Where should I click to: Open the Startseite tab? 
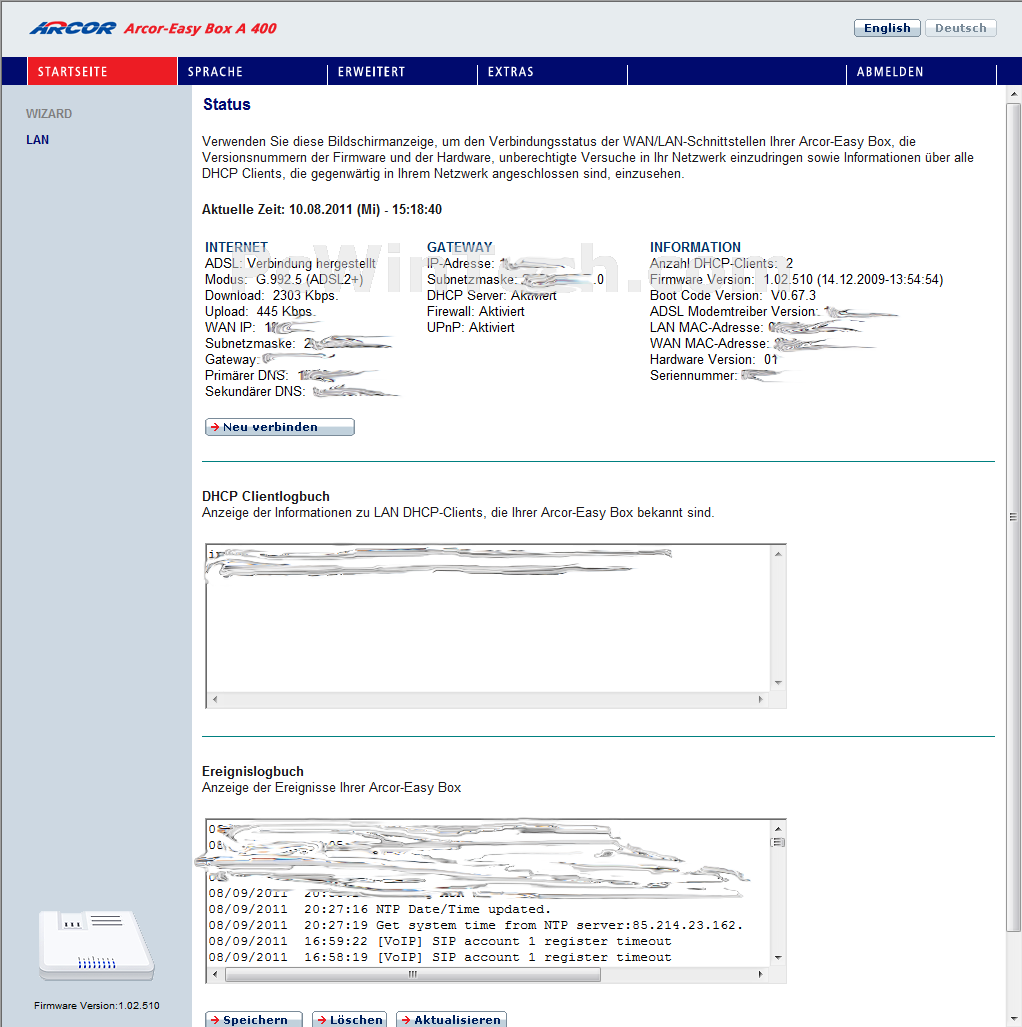coord(102,71)
